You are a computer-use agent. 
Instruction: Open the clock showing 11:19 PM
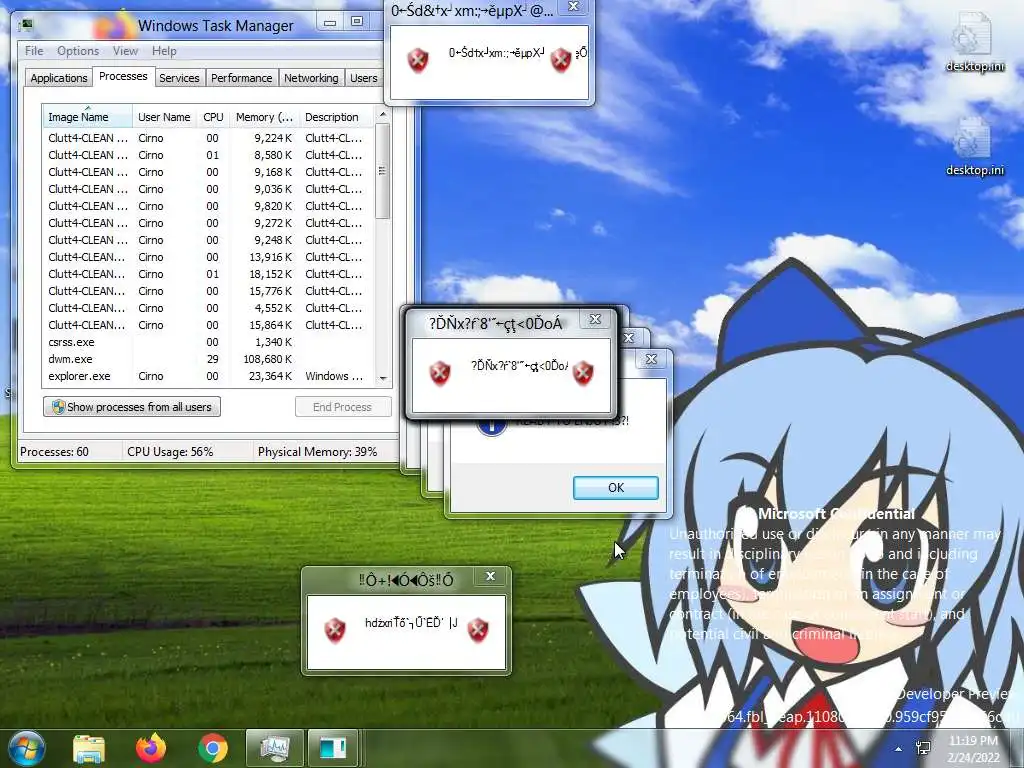(x=974, y=749)
